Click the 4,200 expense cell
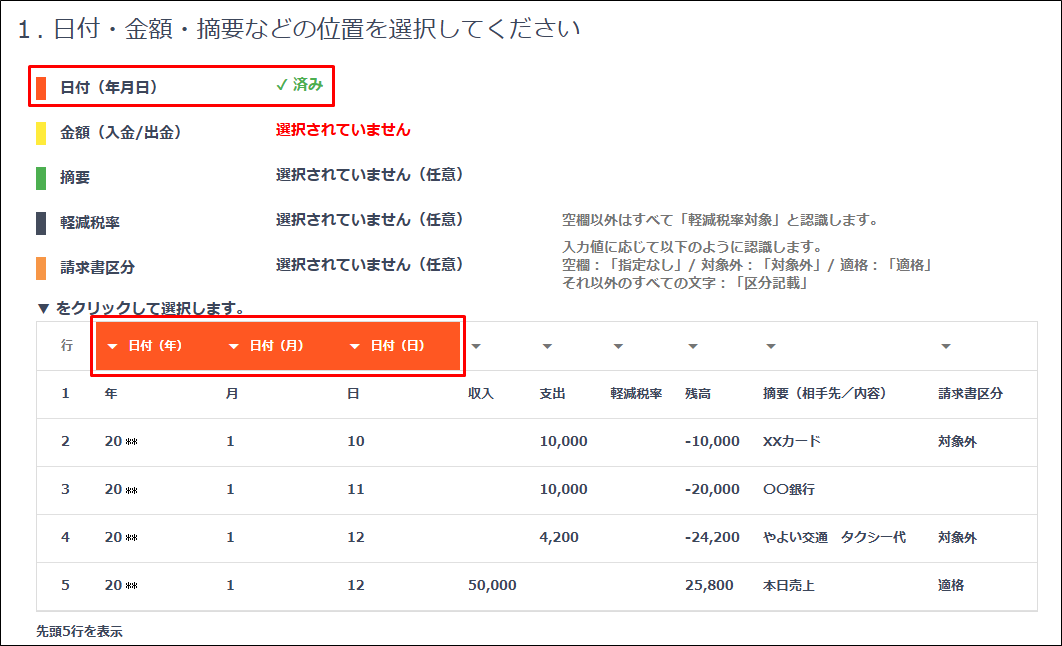Viewport: 1062px width, 646px height. pyautogui.click(x=559, y=538)
